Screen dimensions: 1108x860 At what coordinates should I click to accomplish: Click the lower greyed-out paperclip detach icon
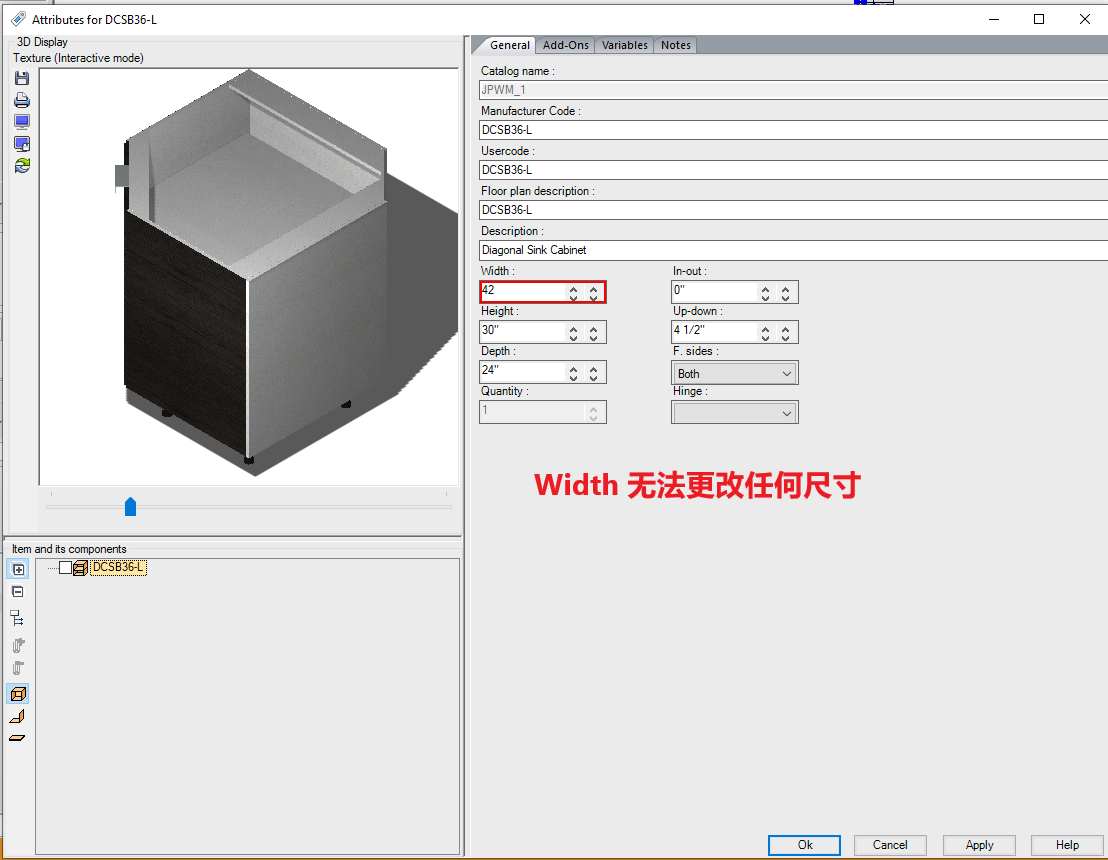pos(18,668)
